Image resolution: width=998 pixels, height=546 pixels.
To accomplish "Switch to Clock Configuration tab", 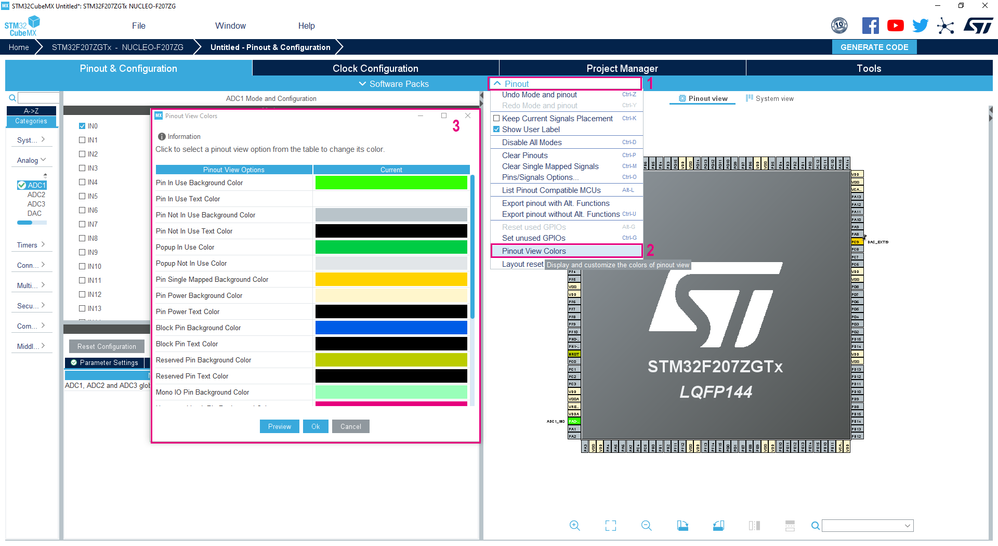I will coord(376,68).
